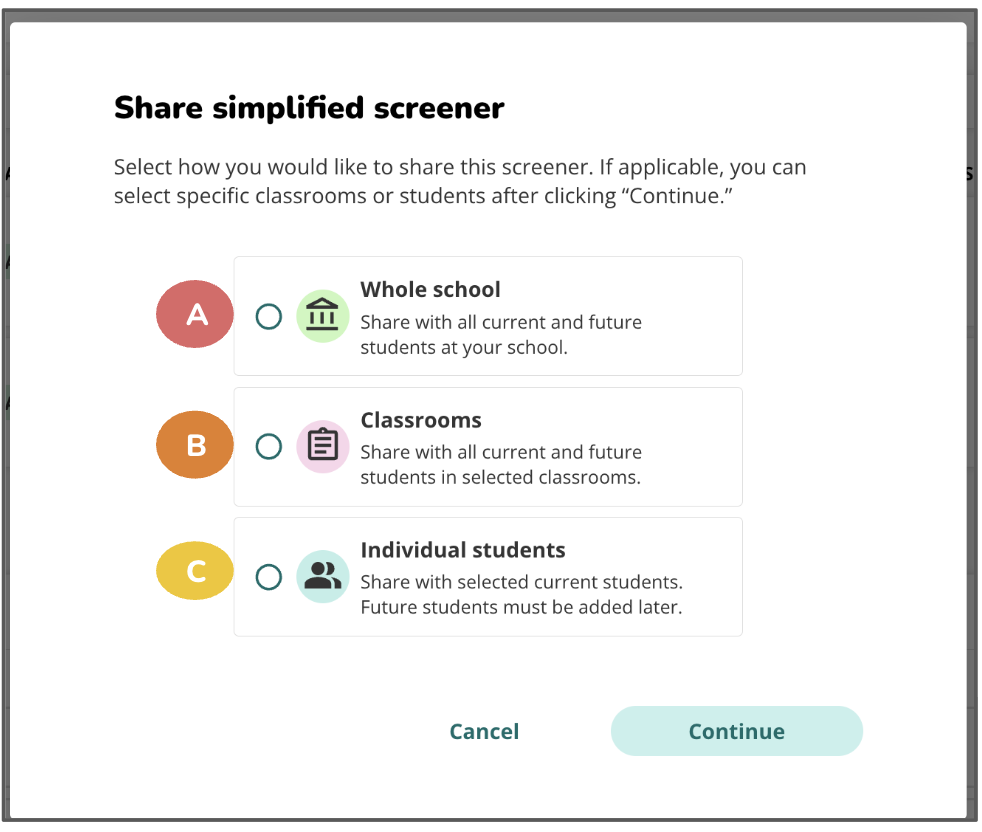
Task: Click the yellow C marker badge
Action: click(196, 572)
